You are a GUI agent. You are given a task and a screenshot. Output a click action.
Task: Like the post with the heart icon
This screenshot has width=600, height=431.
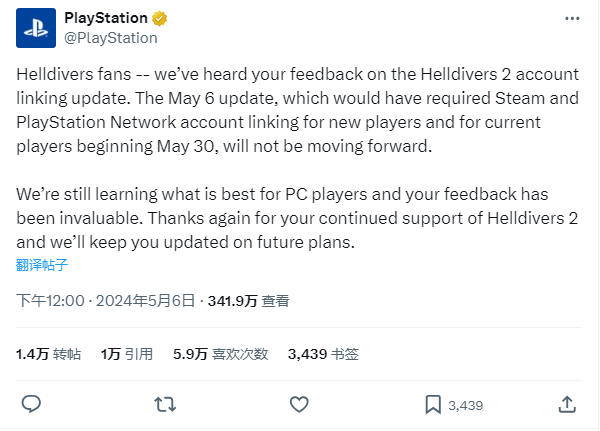click(x=299, y=405)
